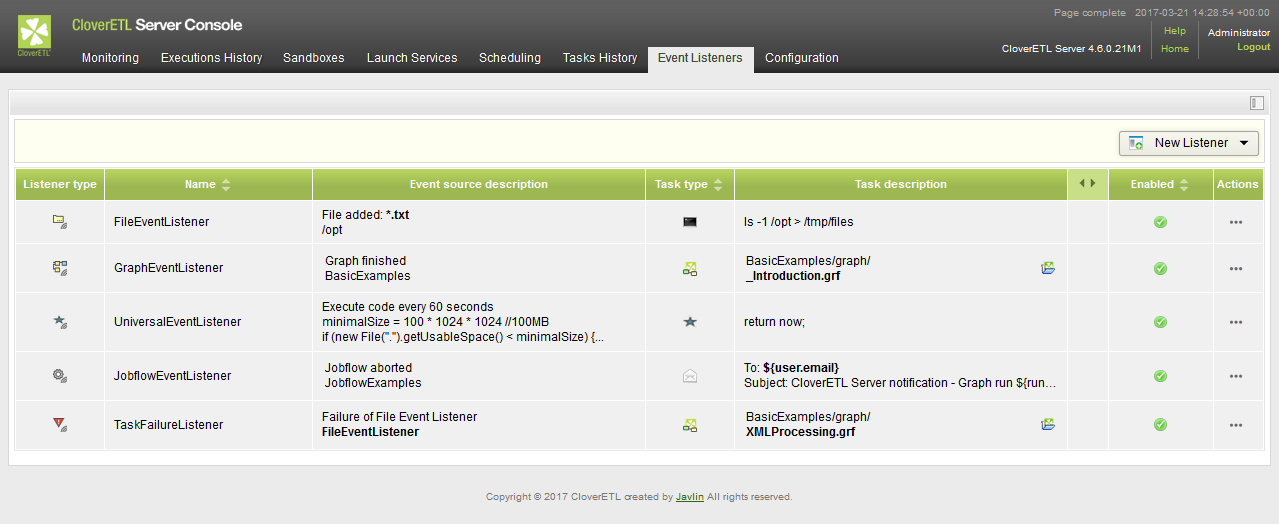
Task: Click the CloverETL logo icon
Action: pyautogui.click(x=34, y=35)
